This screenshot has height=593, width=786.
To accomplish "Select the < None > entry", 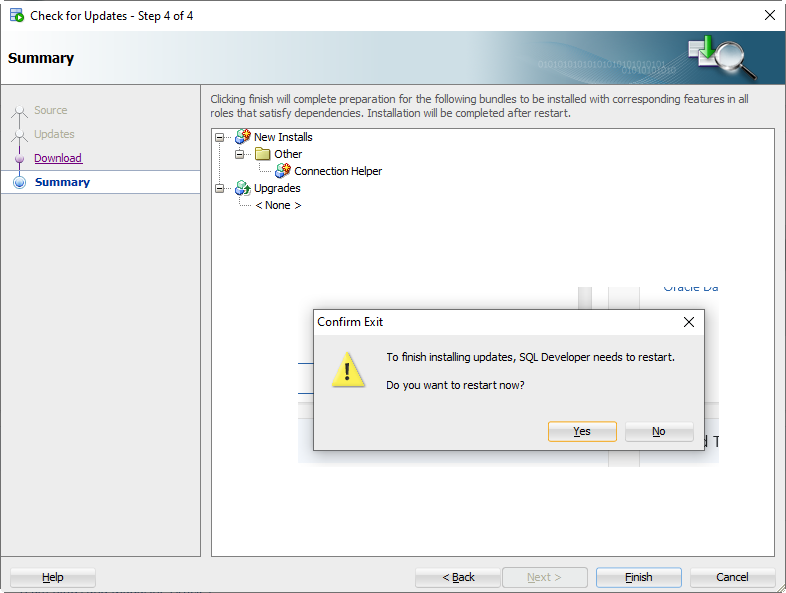I will (x=278, y=205).
